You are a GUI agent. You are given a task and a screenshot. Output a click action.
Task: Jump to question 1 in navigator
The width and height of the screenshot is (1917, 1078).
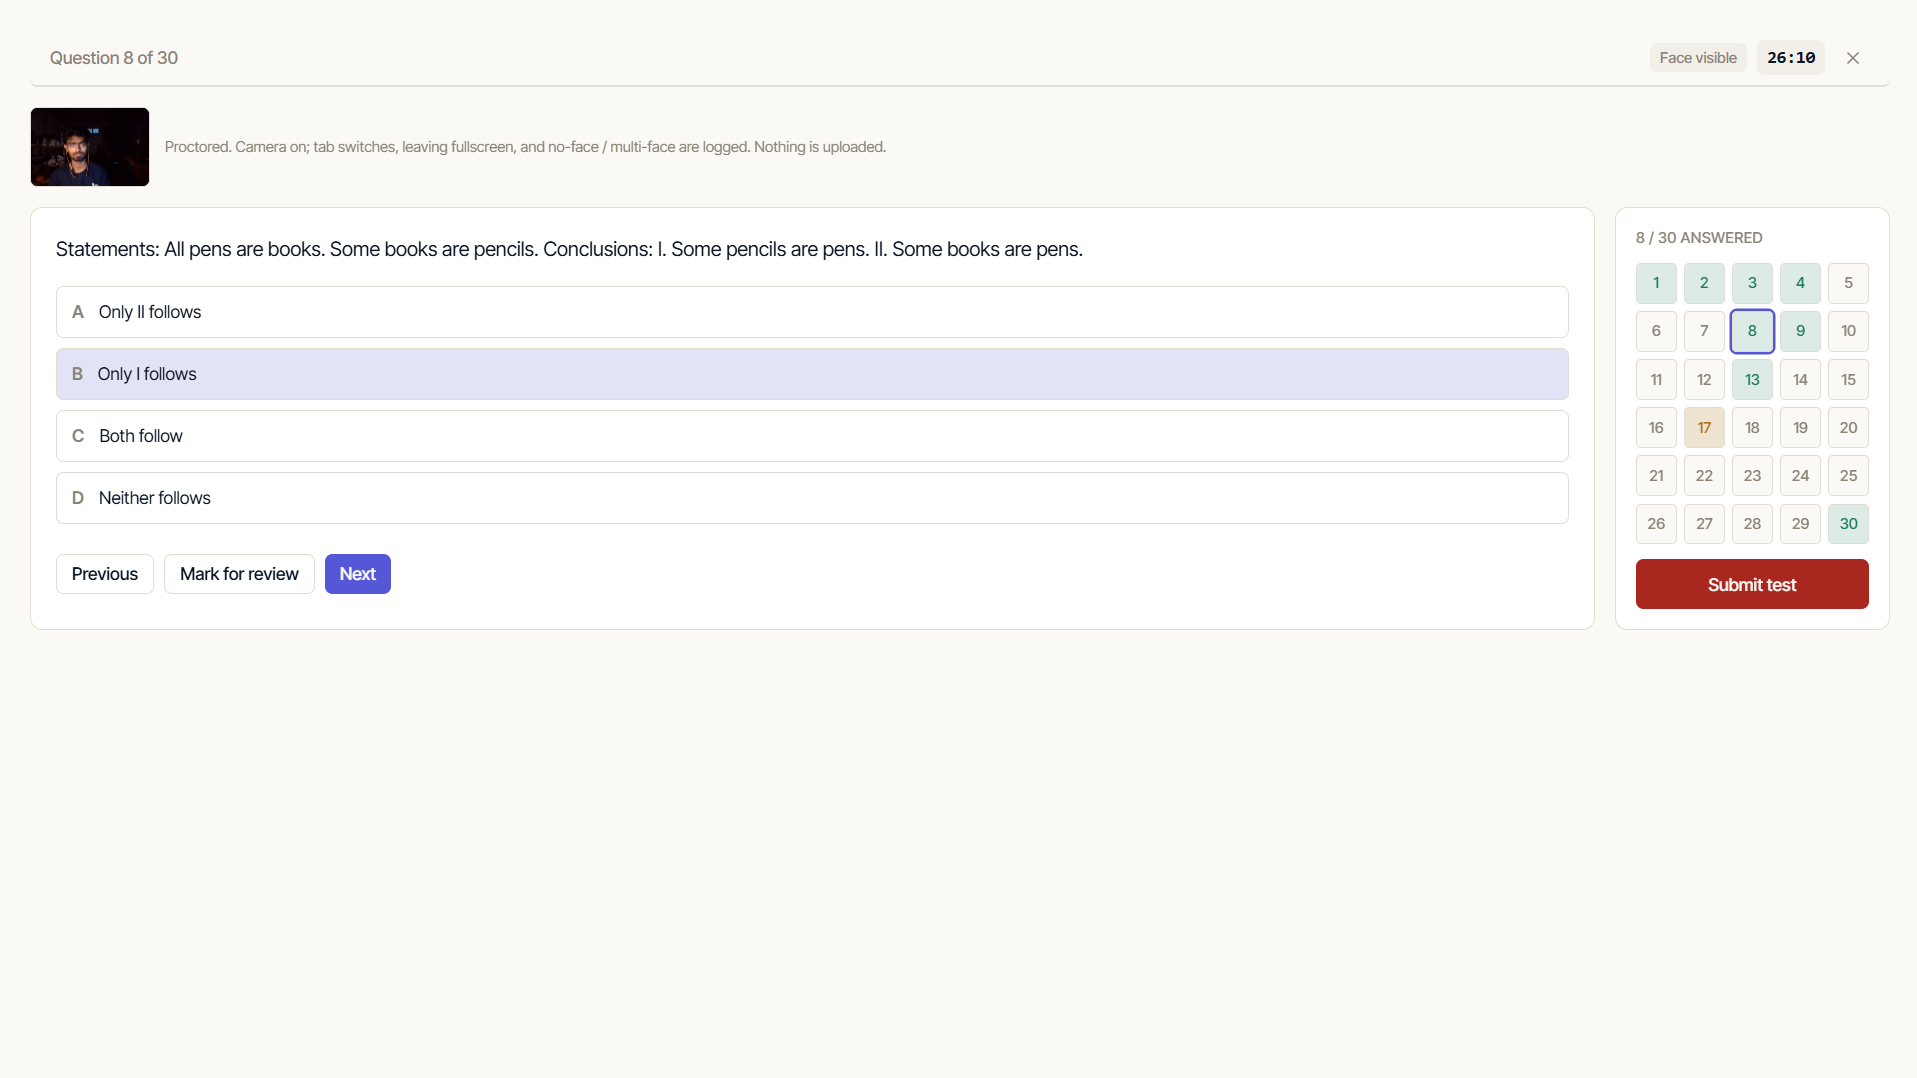(x=1656, y=283)
